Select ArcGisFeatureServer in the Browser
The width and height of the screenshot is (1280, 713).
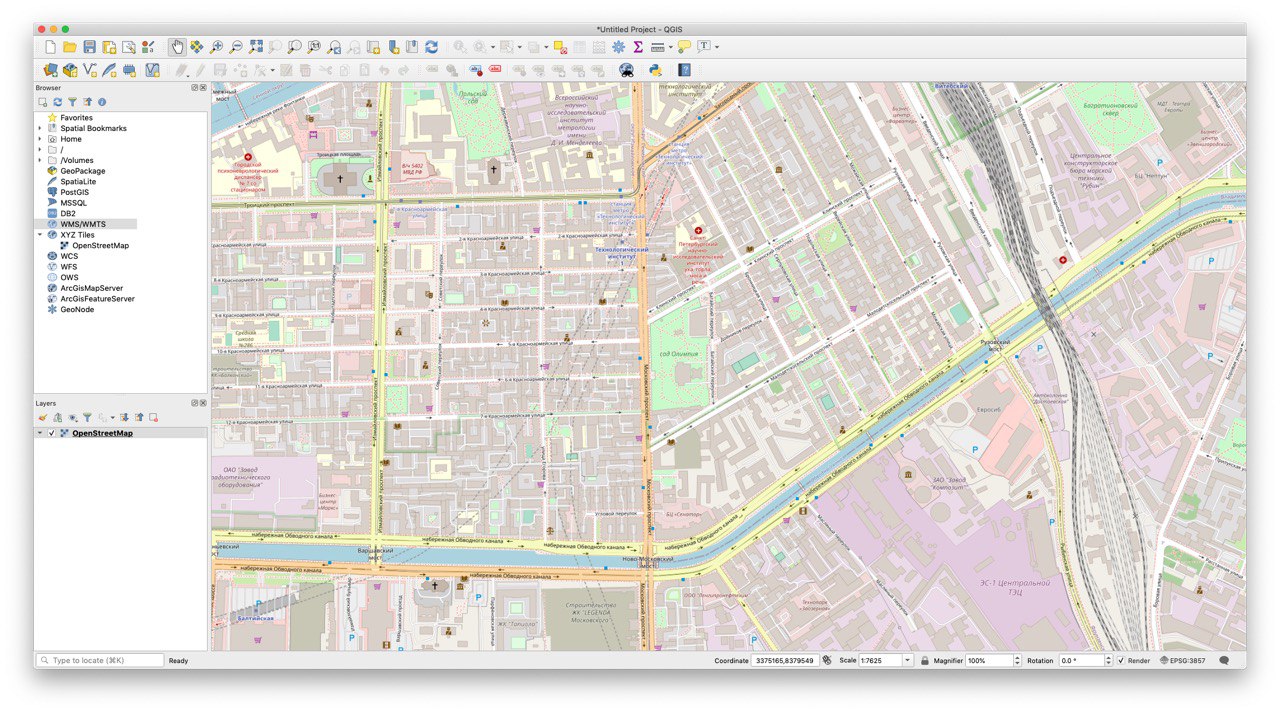click(97, 298)
